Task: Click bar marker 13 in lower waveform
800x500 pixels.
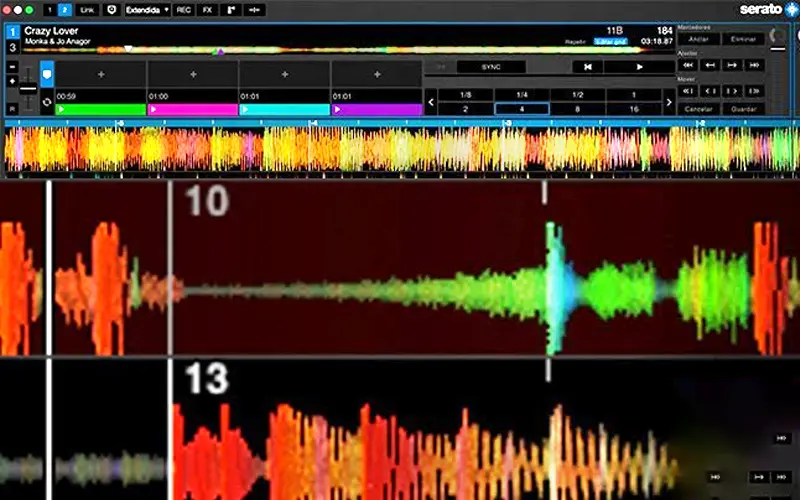Action: pos(206,379)
